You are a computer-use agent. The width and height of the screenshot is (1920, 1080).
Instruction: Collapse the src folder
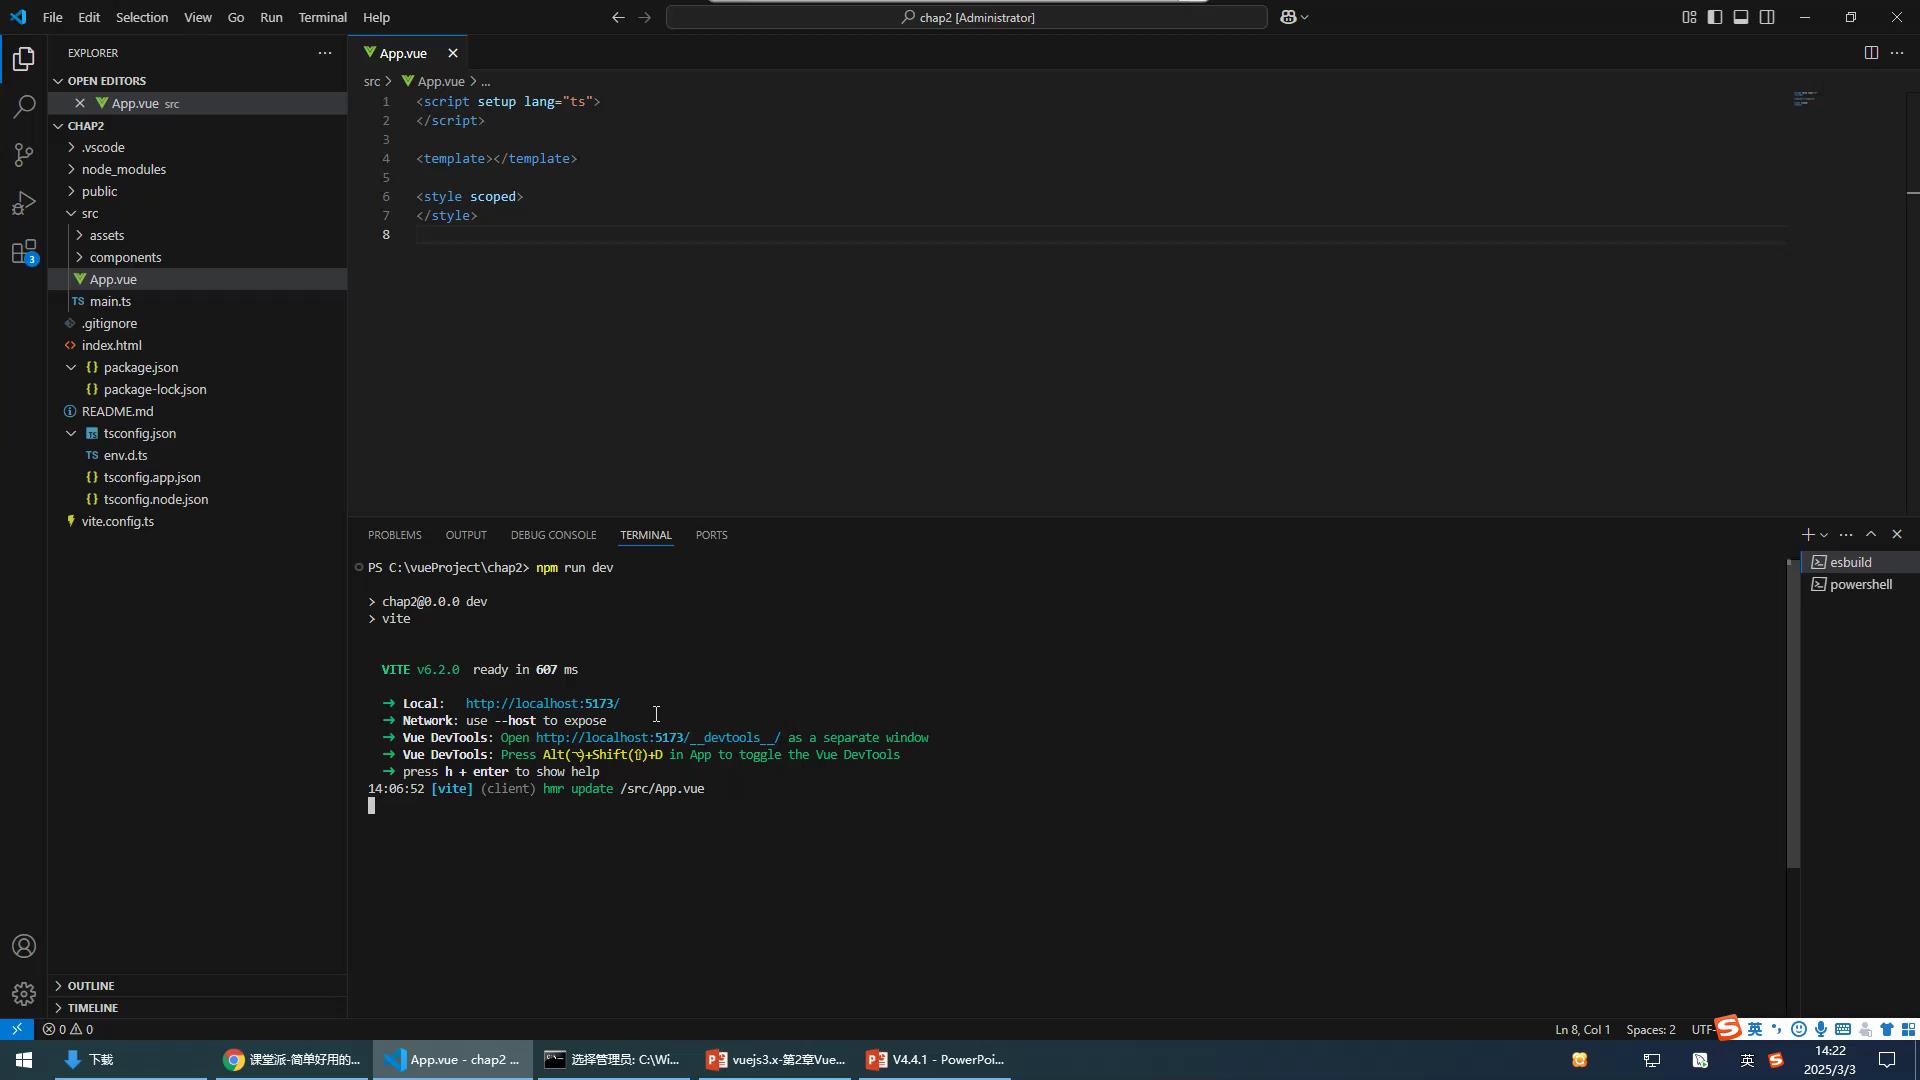pos(89,213)
